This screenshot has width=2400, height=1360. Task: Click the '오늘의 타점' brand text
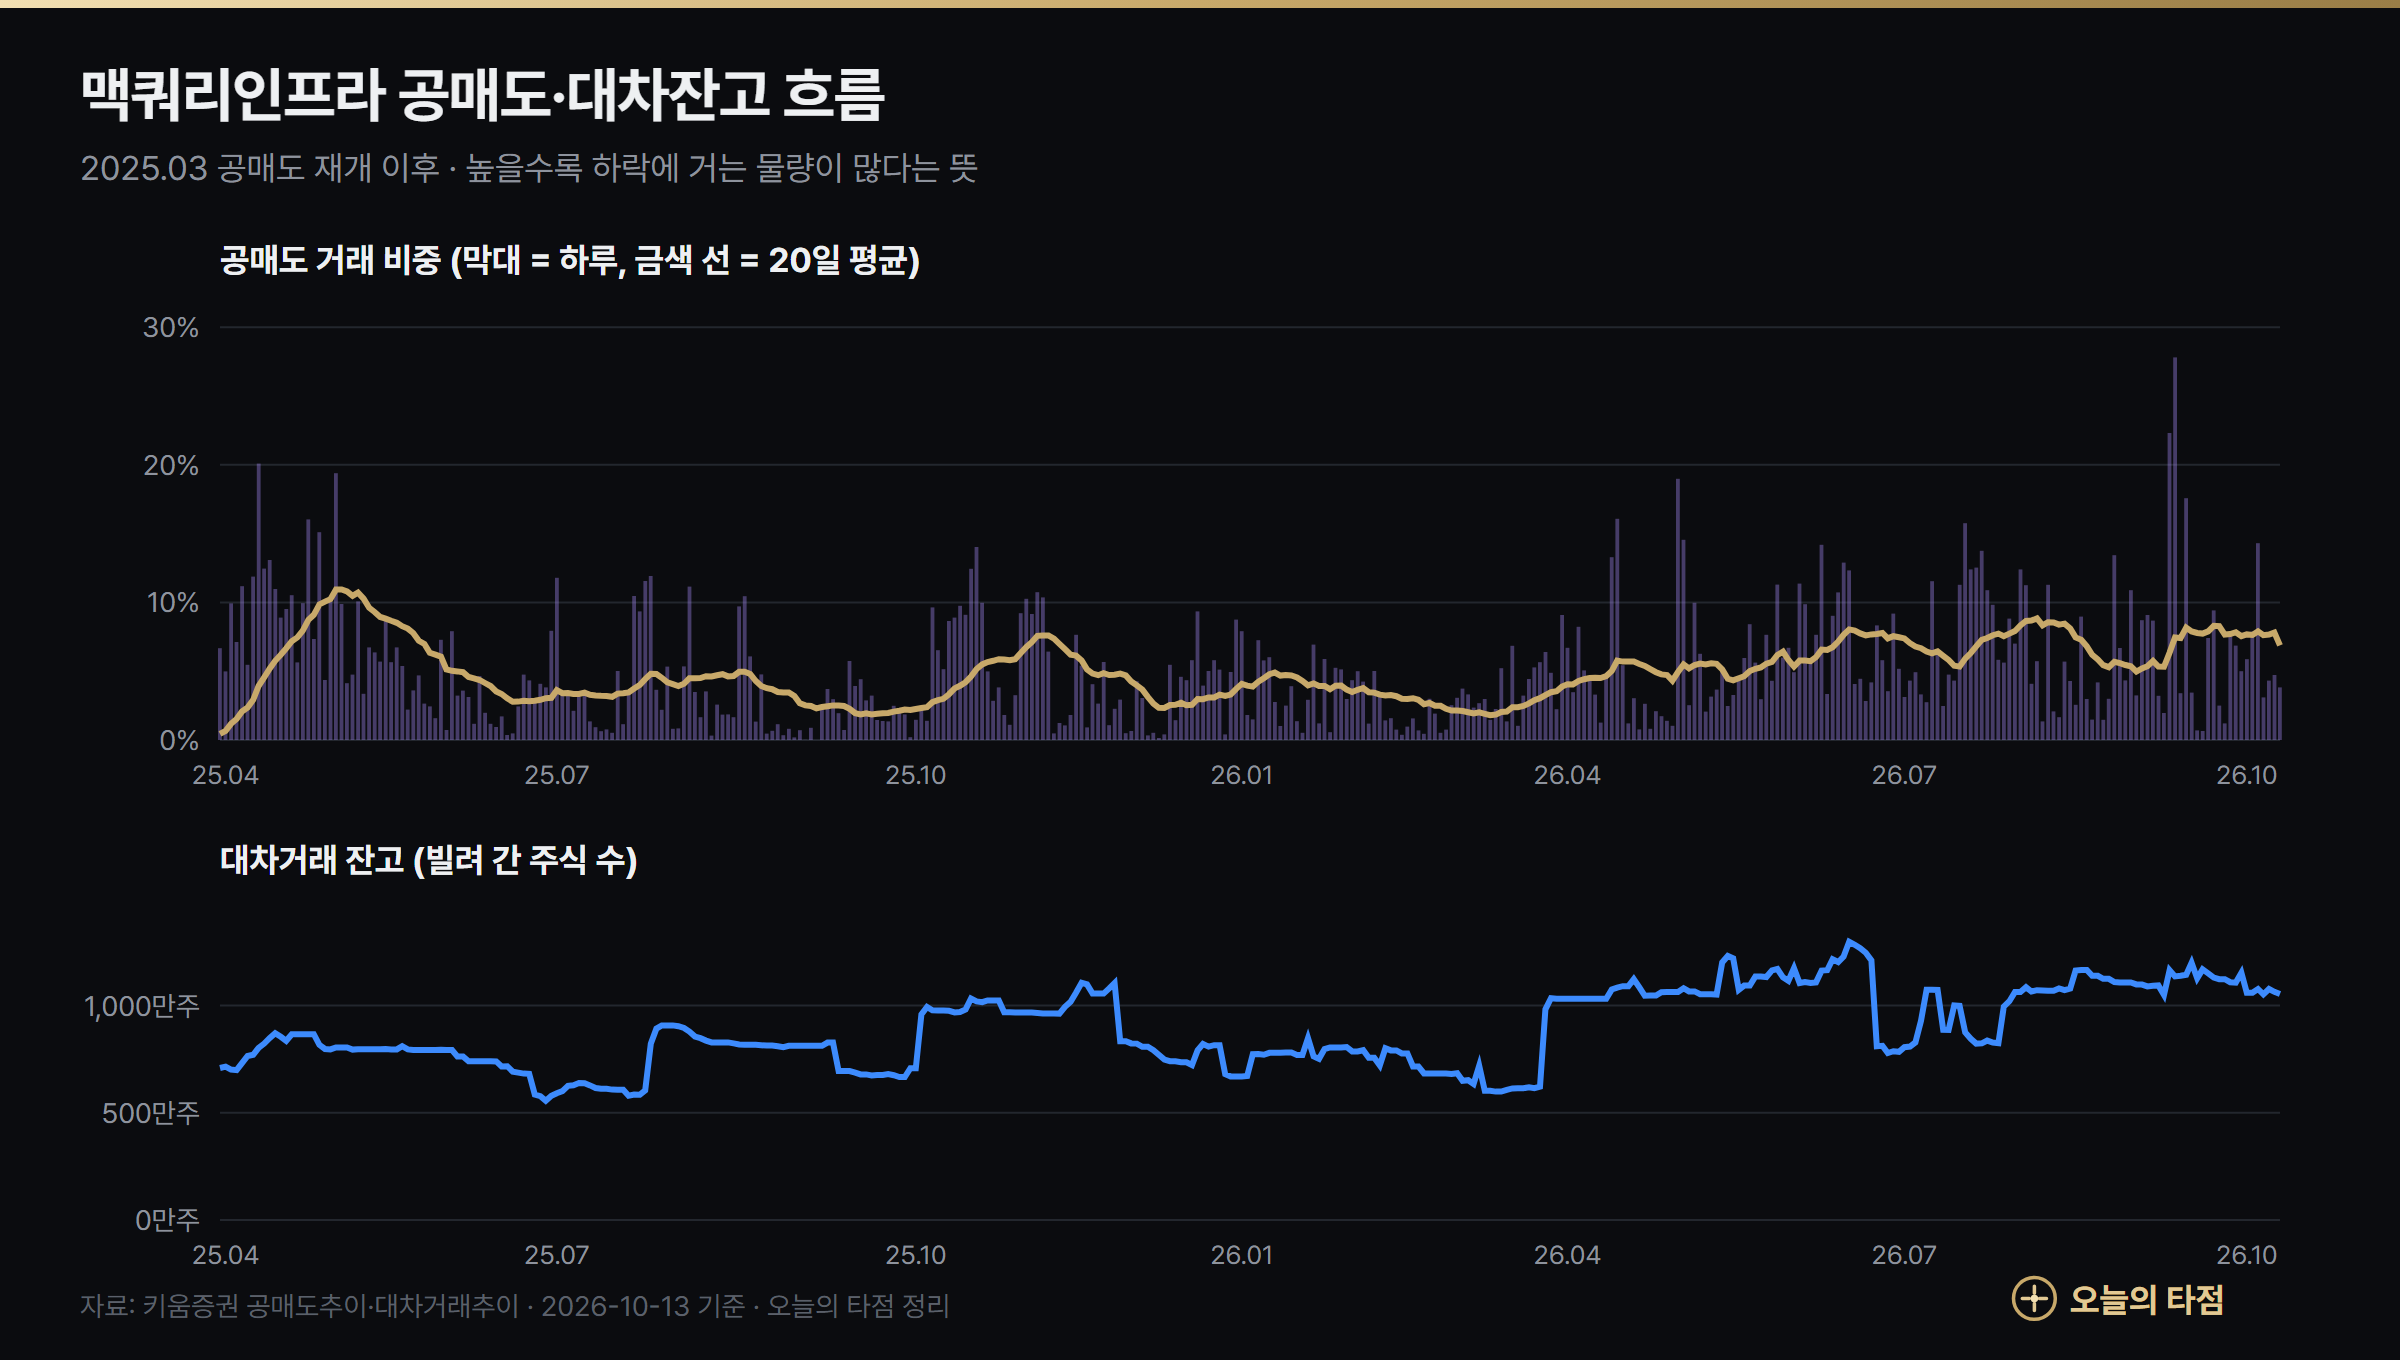[2146, 1299]
